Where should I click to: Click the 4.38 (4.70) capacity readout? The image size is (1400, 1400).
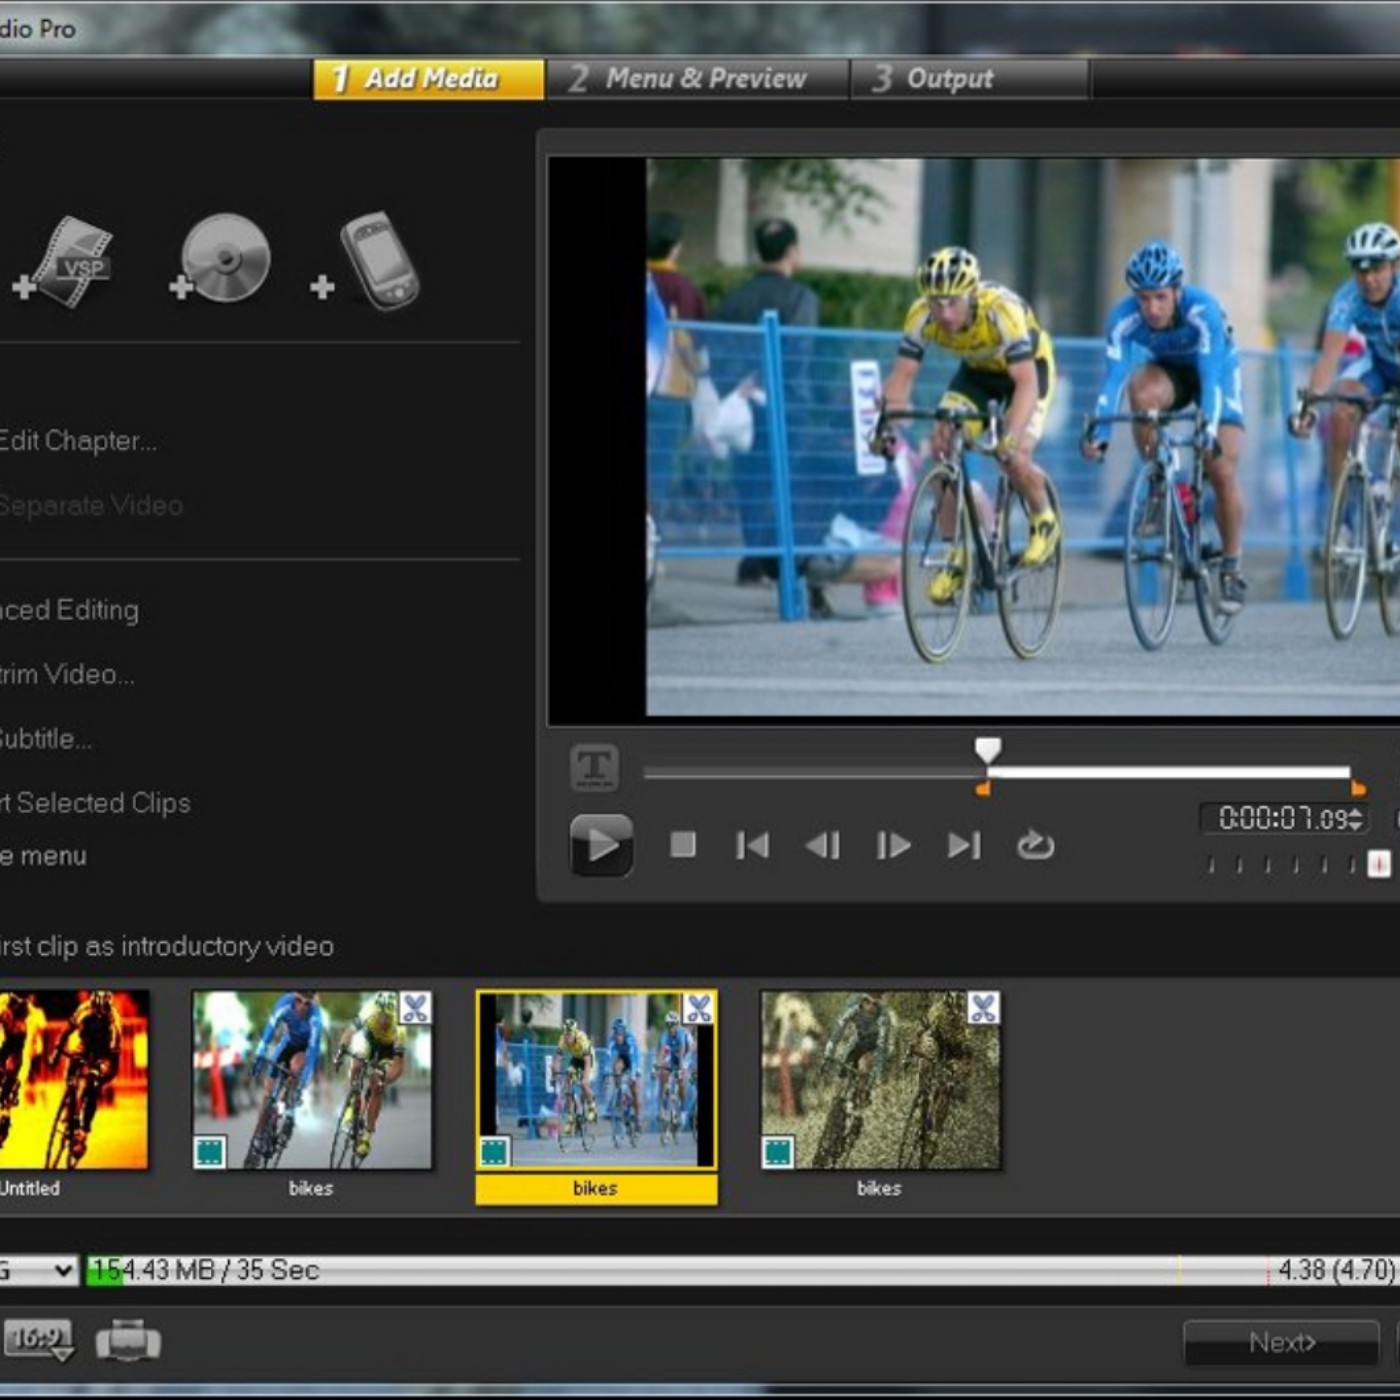pos(1336,1270)
